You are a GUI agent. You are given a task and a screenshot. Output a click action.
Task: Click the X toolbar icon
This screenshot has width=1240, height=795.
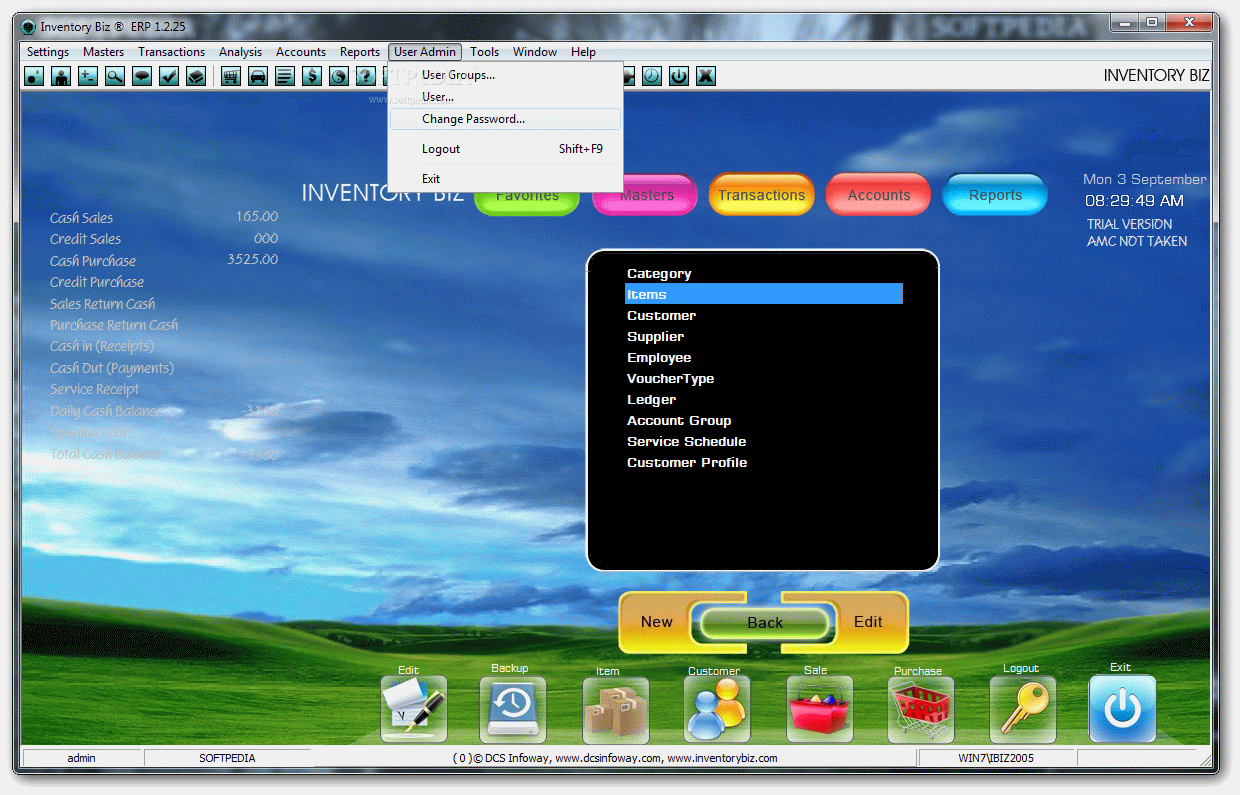tap(706, 75)
